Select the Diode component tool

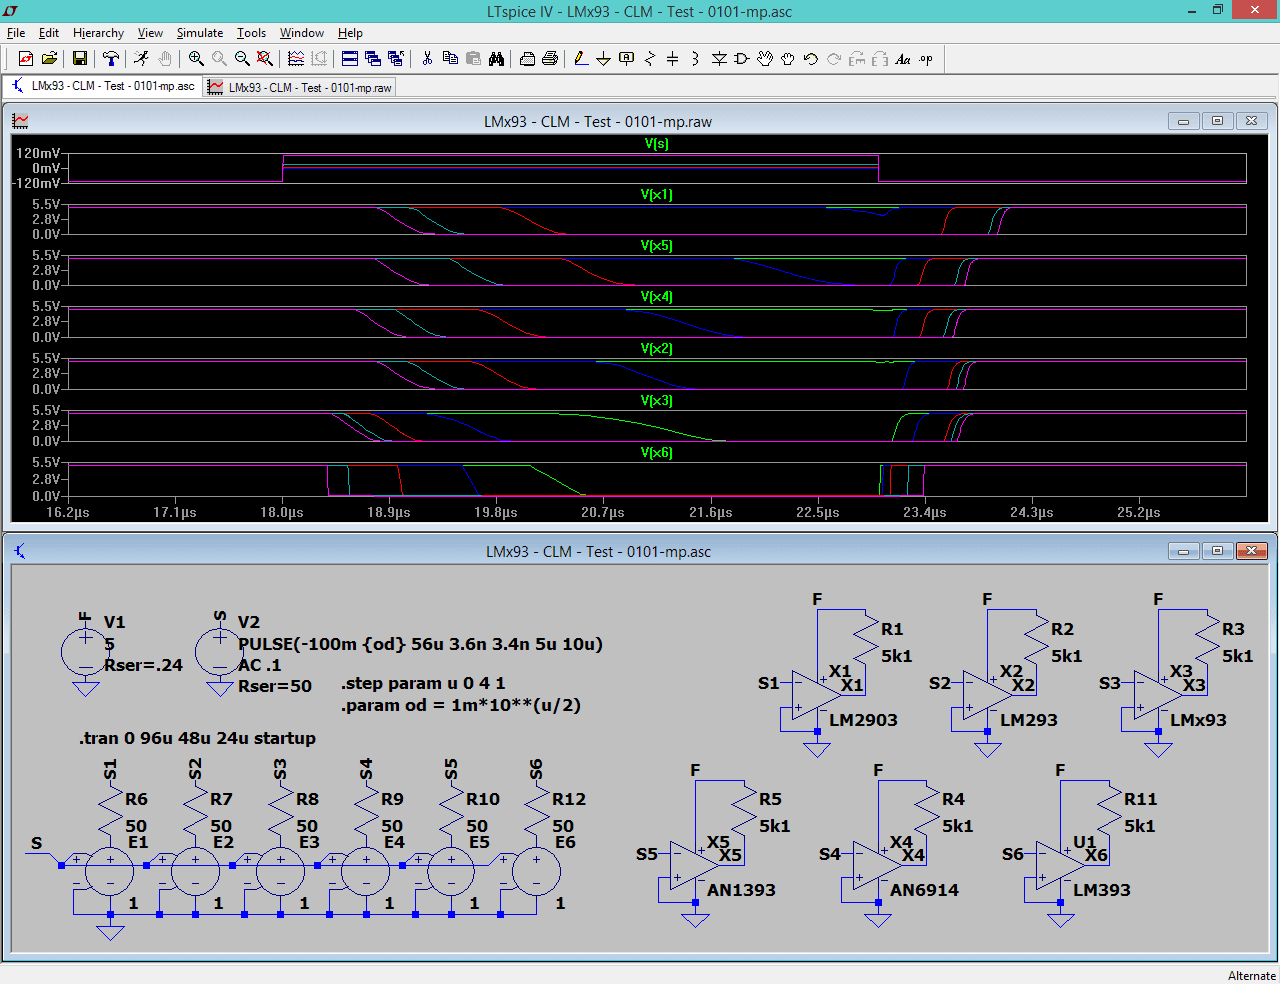[x=719, y=58]
